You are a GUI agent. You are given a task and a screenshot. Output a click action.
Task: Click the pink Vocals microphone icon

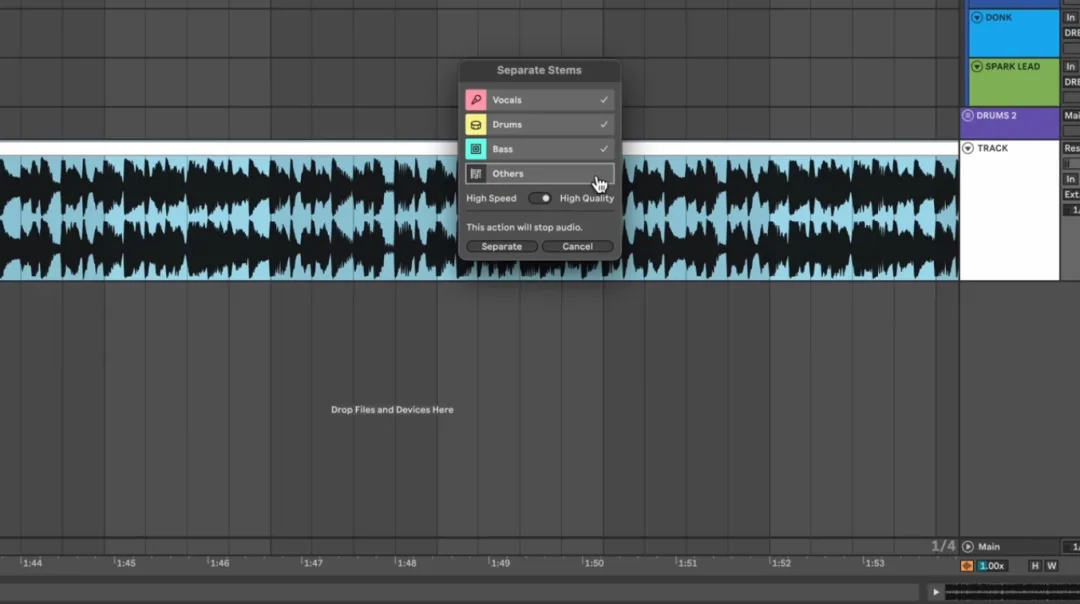(x=476, y=100)
